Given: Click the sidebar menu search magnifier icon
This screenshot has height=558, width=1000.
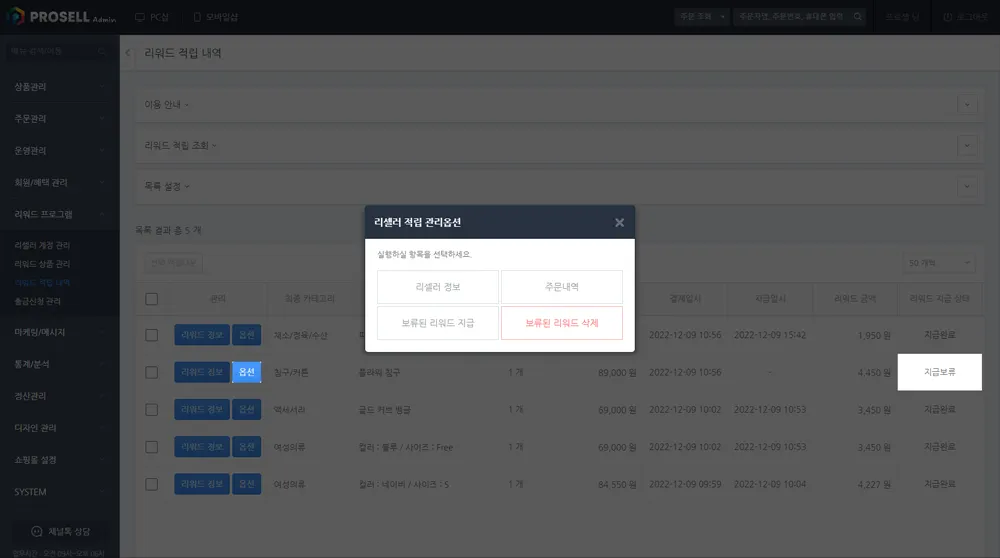Looking at the screenshot, I should (101, 51).
